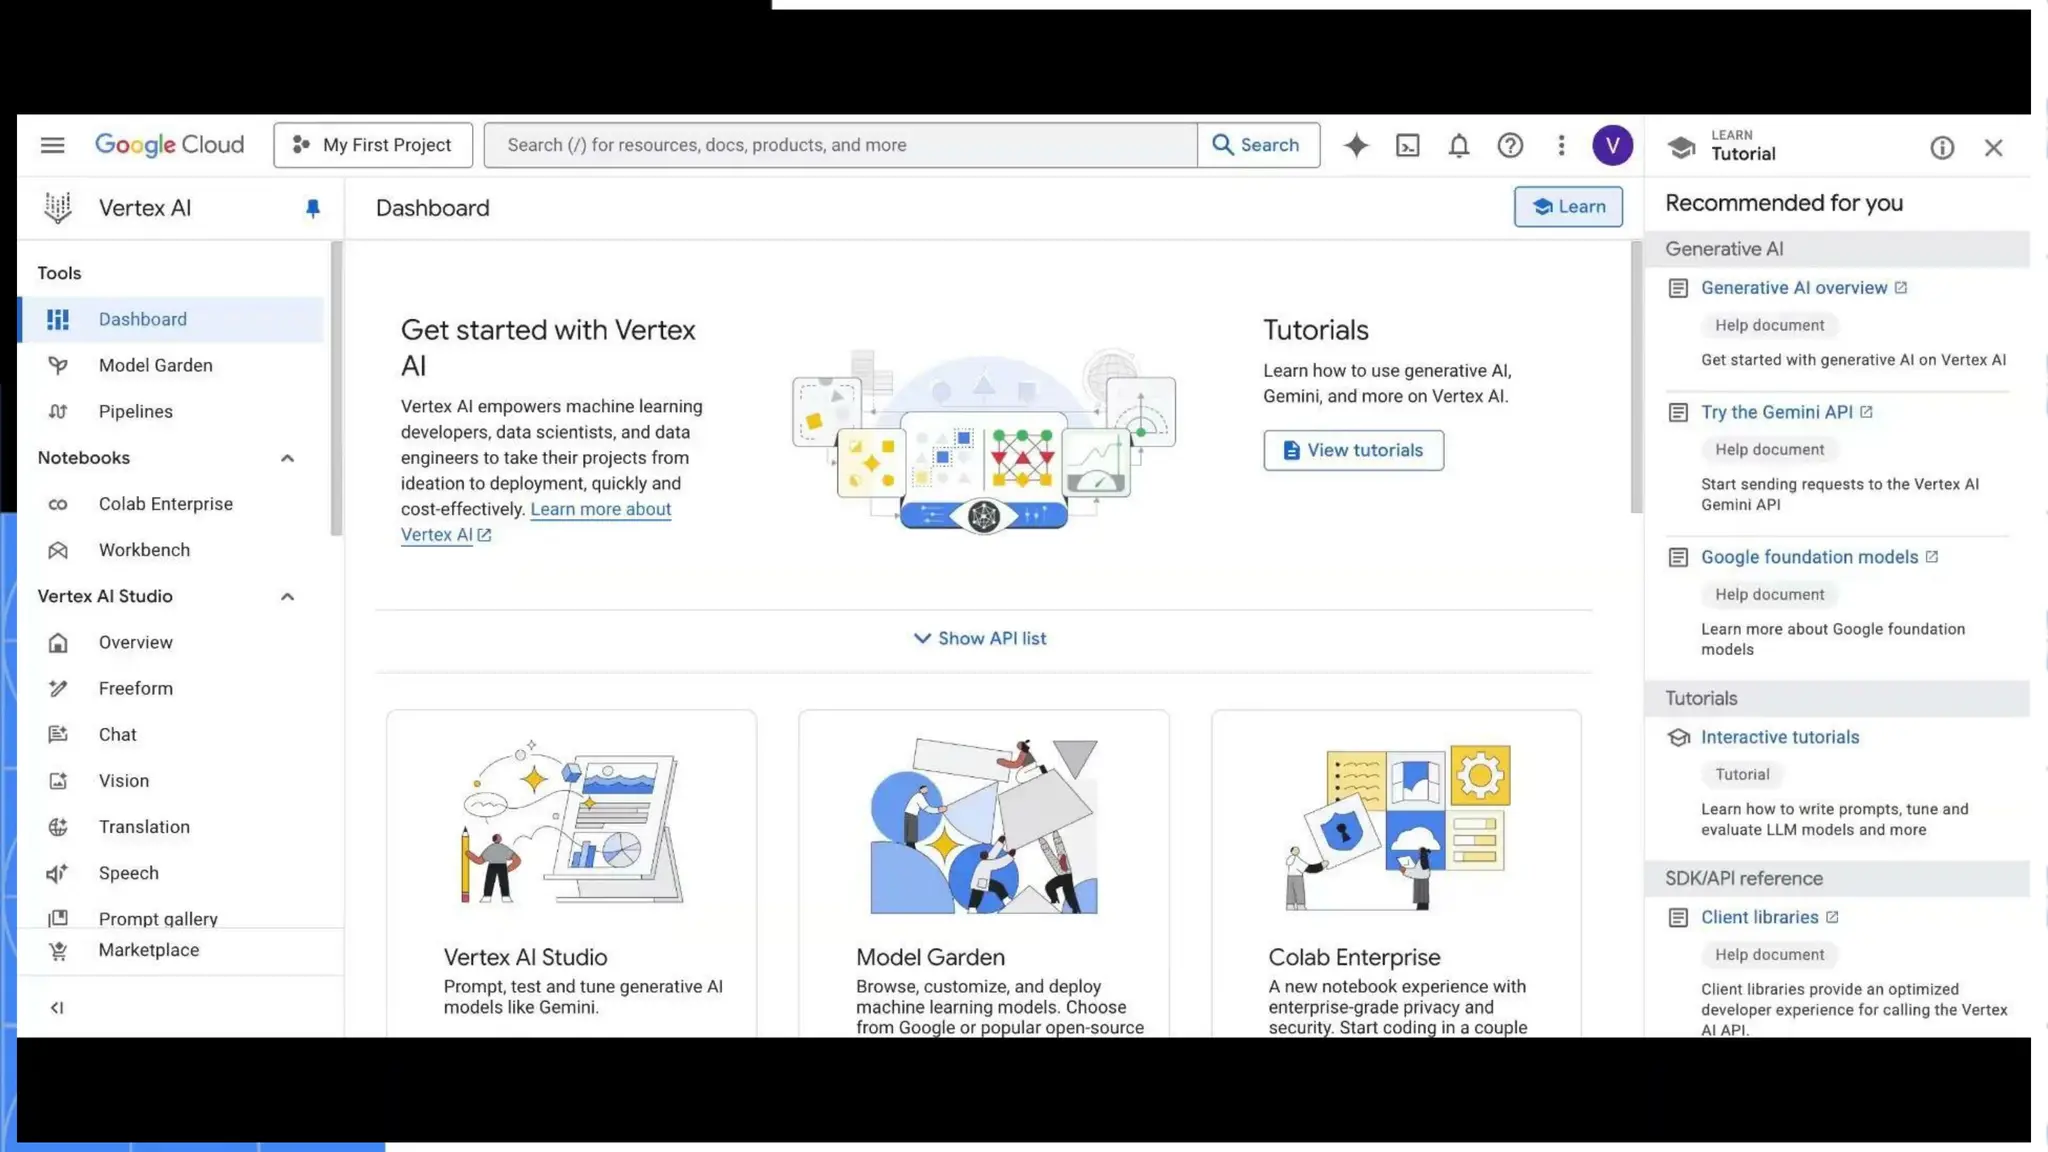Click the Translation globe icon
The image size is (2048, 1152).
tap(58, 827)
